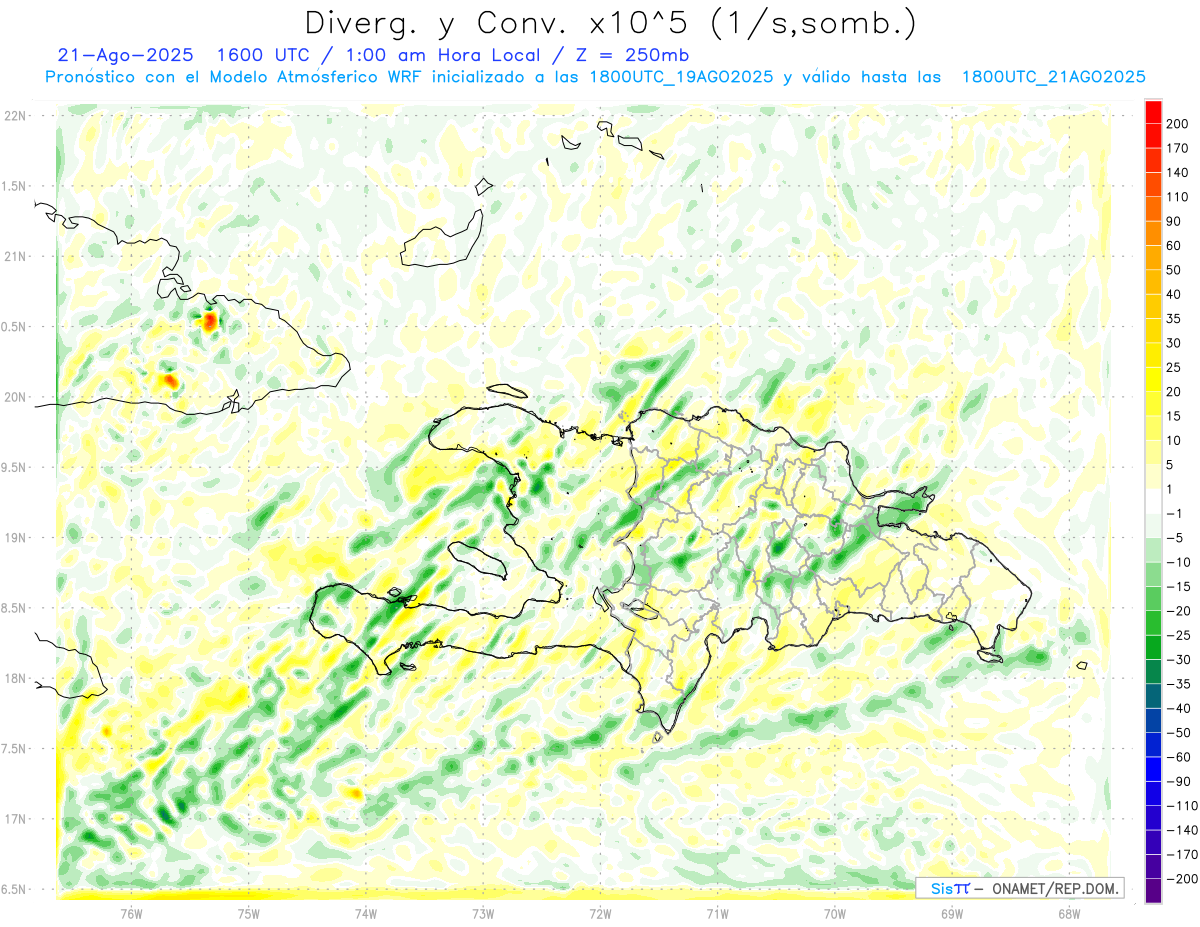Image resolution: width=1200 pixels, height=927 pixels.
Task: Click the longitude label "74W"
Action: (x=366, y=913)
